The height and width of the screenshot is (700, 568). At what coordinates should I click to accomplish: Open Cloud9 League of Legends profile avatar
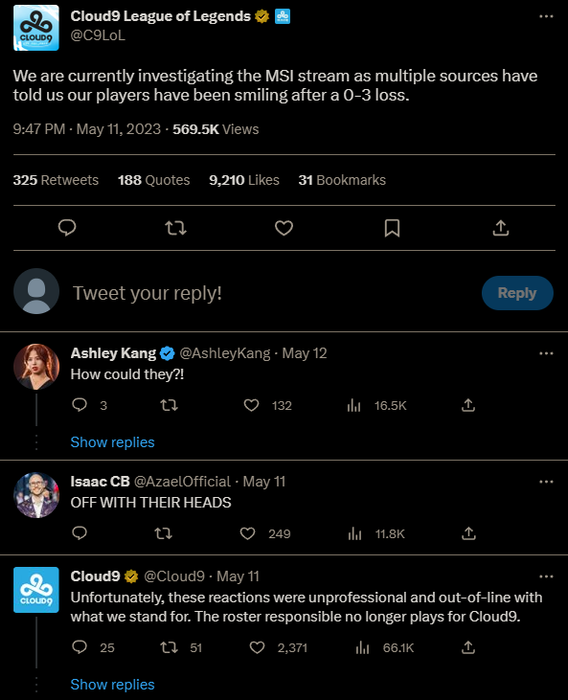(36, 28)
